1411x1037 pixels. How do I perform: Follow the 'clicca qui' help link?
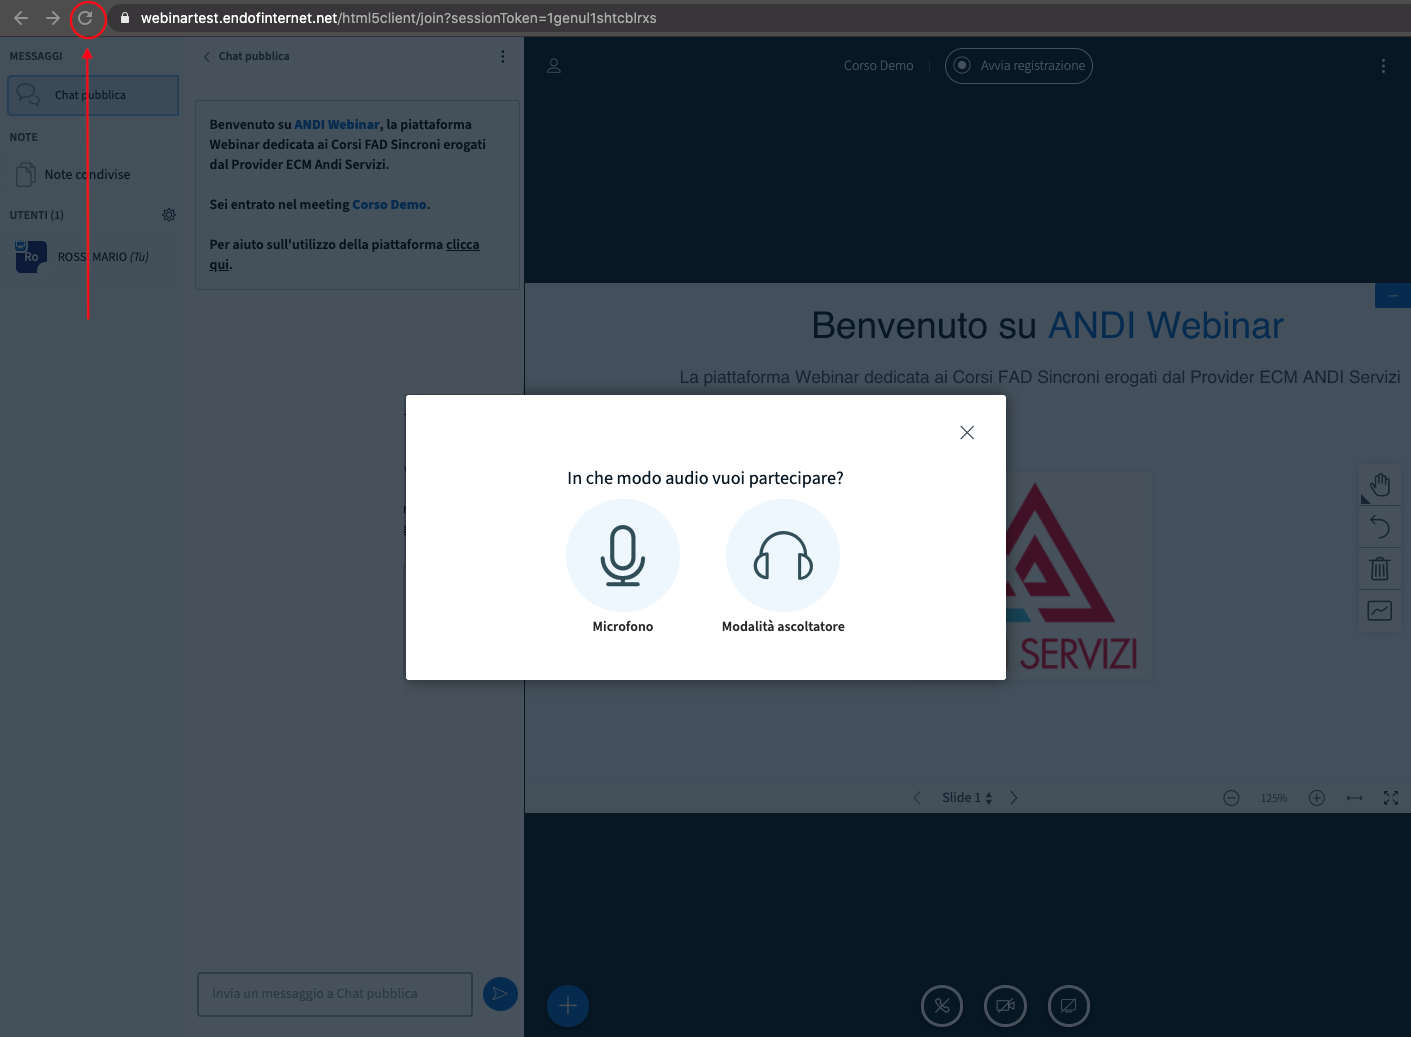point(462,245)
